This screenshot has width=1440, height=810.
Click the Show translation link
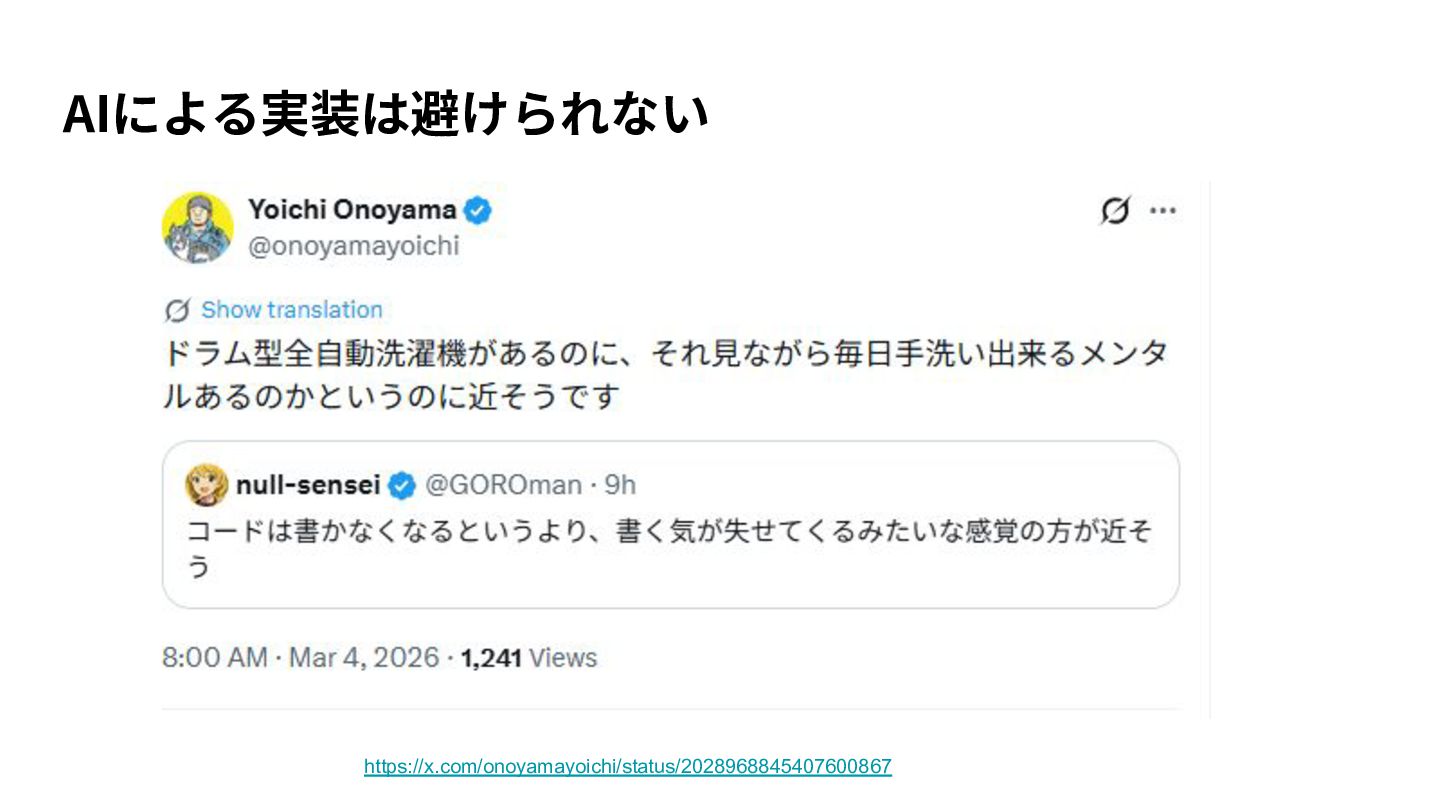pyautogui.click(x=292, y=310)
